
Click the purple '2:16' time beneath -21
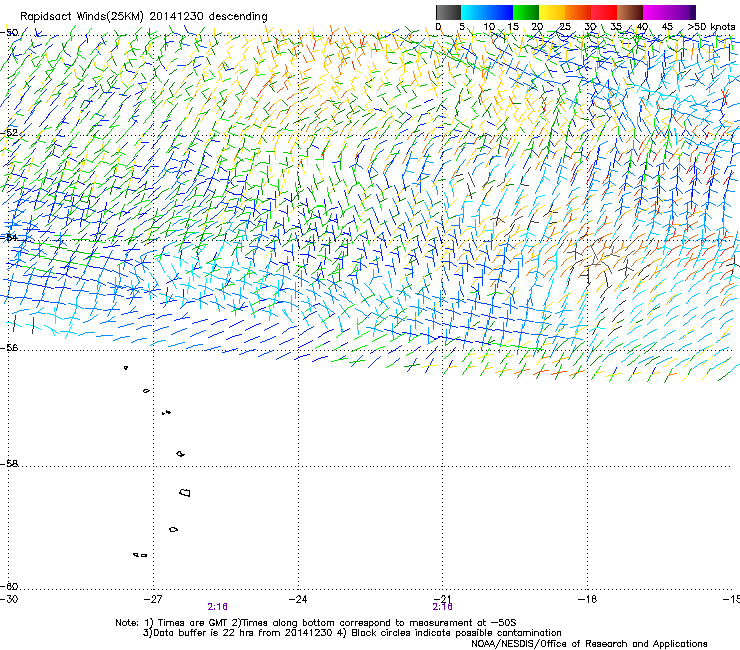pyautogui.click(x=443, y=607)
